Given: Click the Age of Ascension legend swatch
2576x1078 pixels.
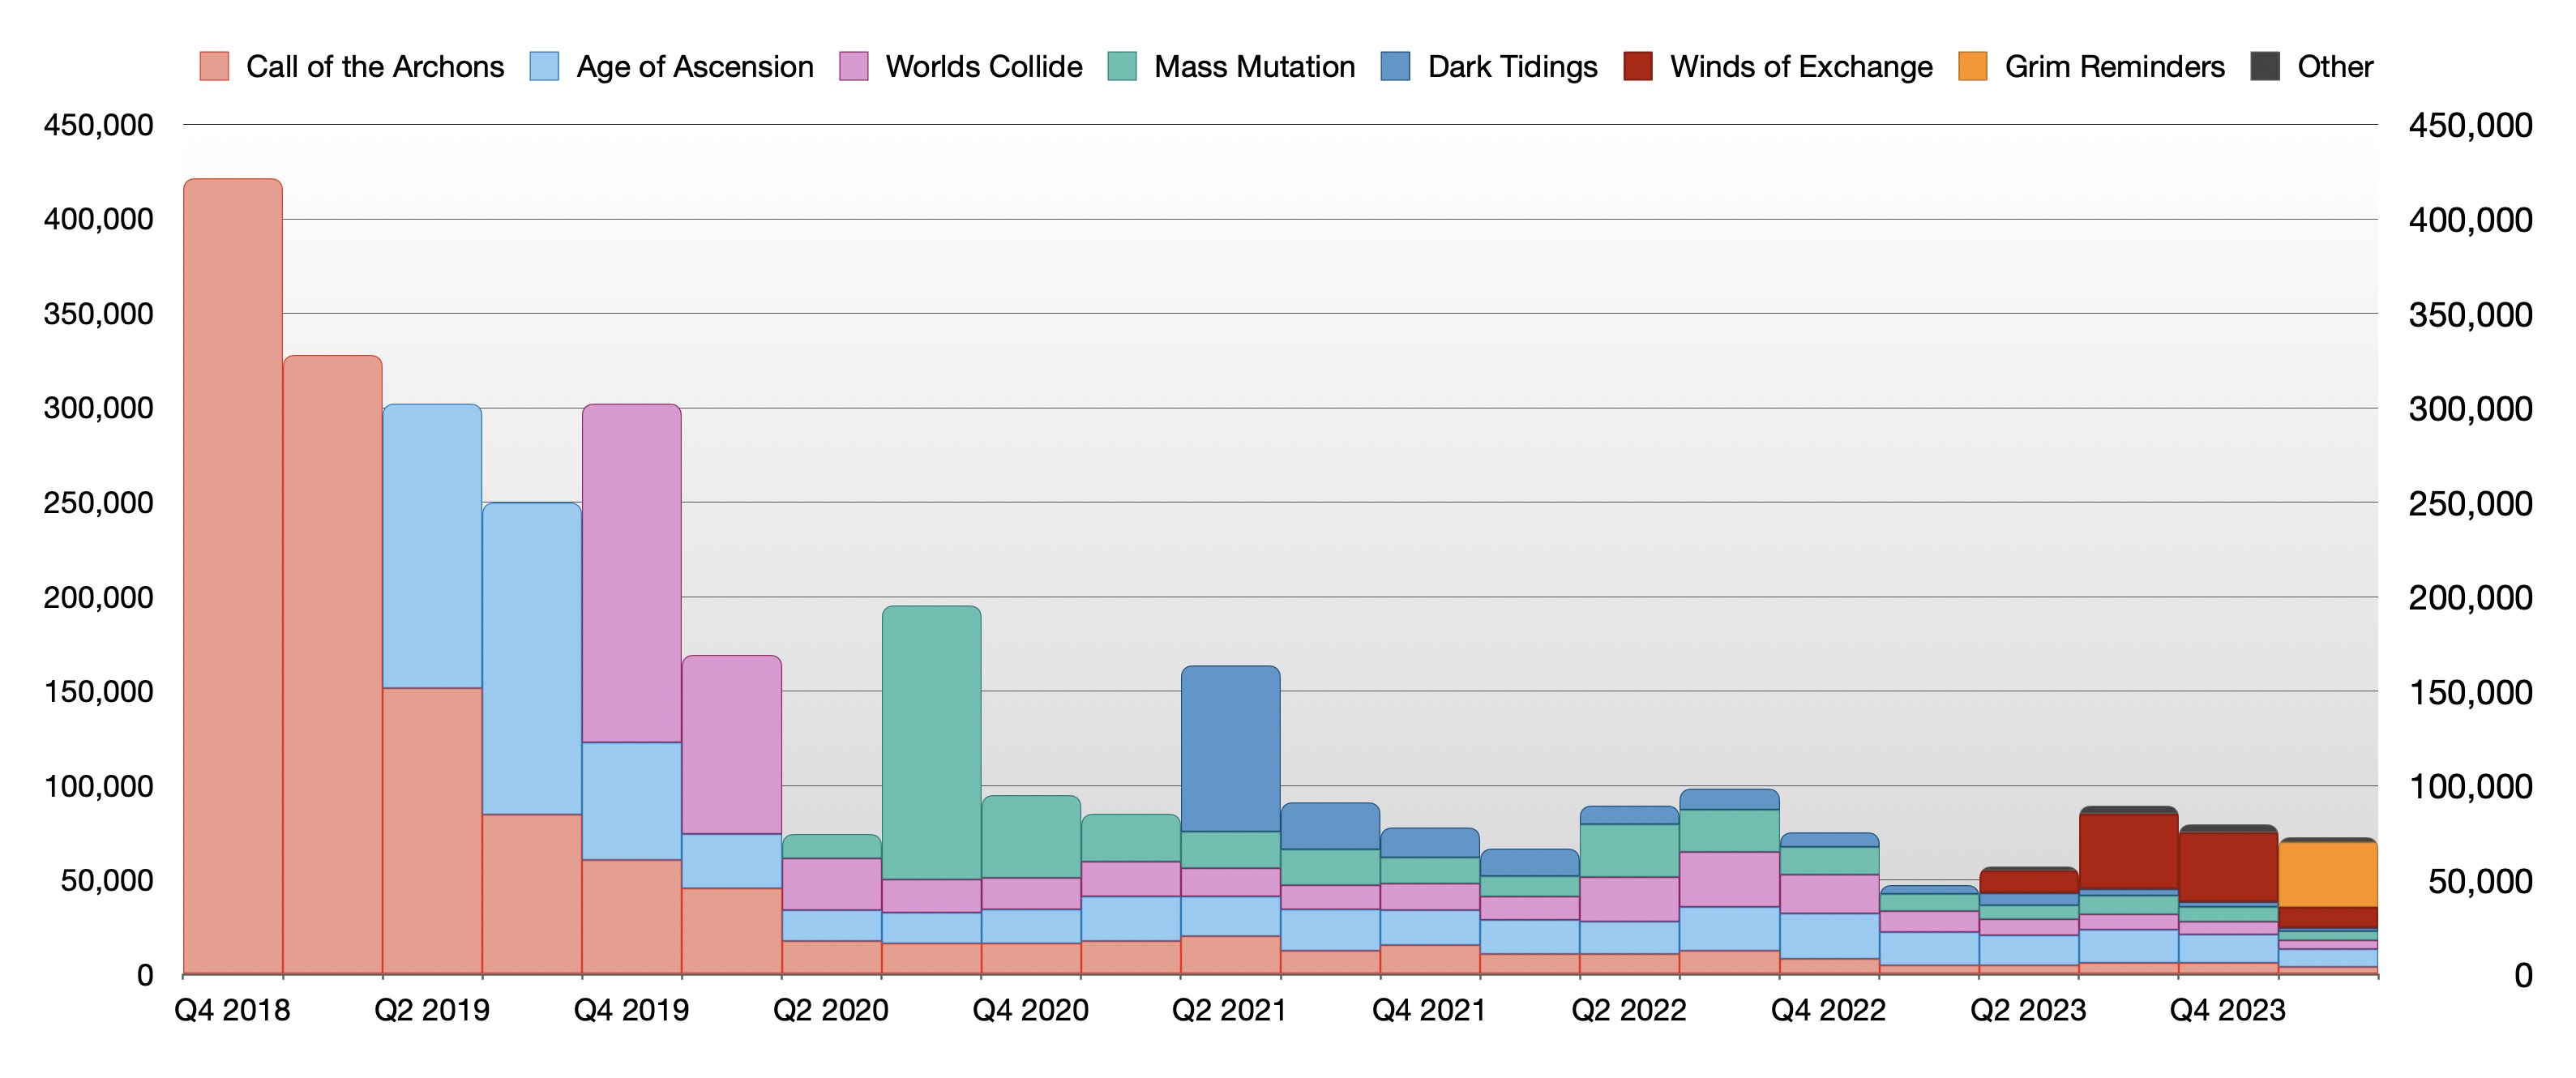Looking at the screenshot, I should (x=544, y=66).
